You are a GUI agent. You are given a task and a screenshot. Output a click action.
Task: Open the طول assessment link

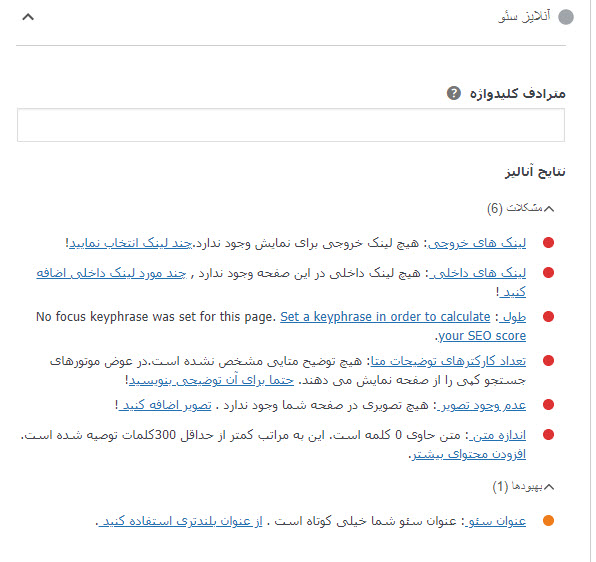(514, 317)
